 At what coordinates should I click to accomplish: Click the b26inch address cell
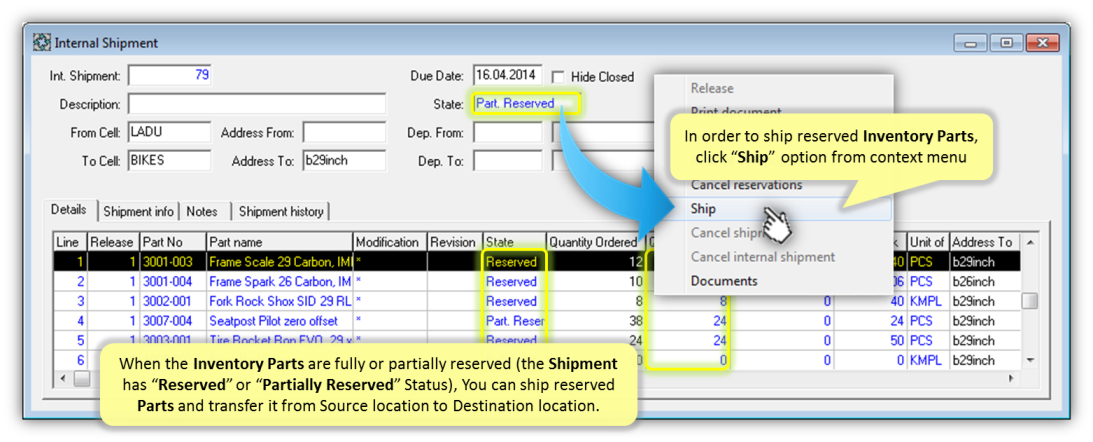[x=985, y=282]
